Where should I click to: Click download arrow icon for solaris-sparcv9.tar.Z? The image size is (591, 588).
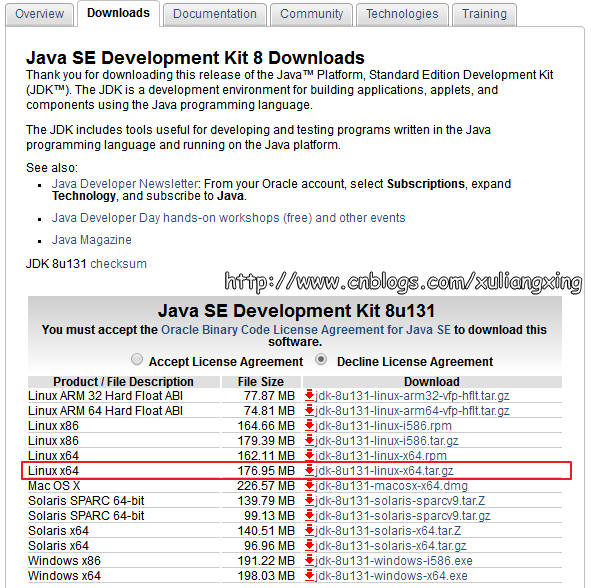click(309, 501)
